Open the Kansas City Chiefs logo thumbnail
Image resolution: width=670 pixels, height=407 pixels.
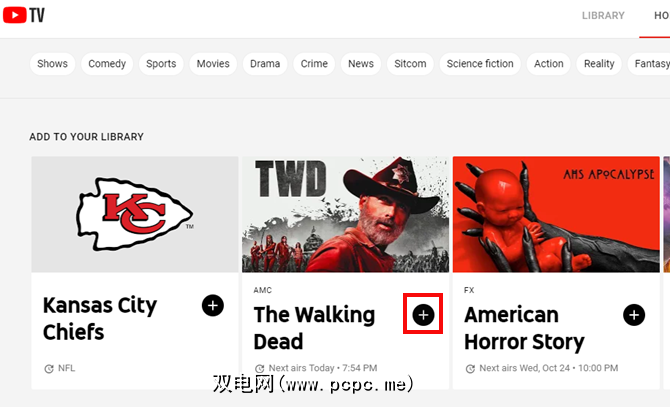coord(135,214)
